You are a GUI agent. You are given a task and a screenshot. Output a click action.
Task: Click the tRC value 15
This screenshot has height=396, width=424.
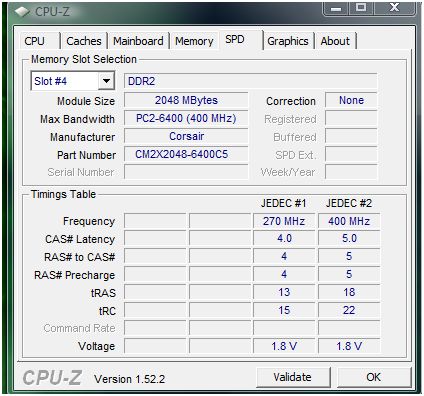click(284, 310)
